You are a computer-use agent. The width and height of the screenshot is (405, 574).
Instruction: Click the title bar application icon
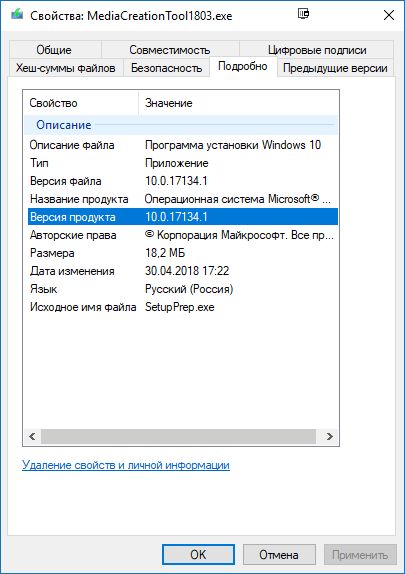click(17, 15)
